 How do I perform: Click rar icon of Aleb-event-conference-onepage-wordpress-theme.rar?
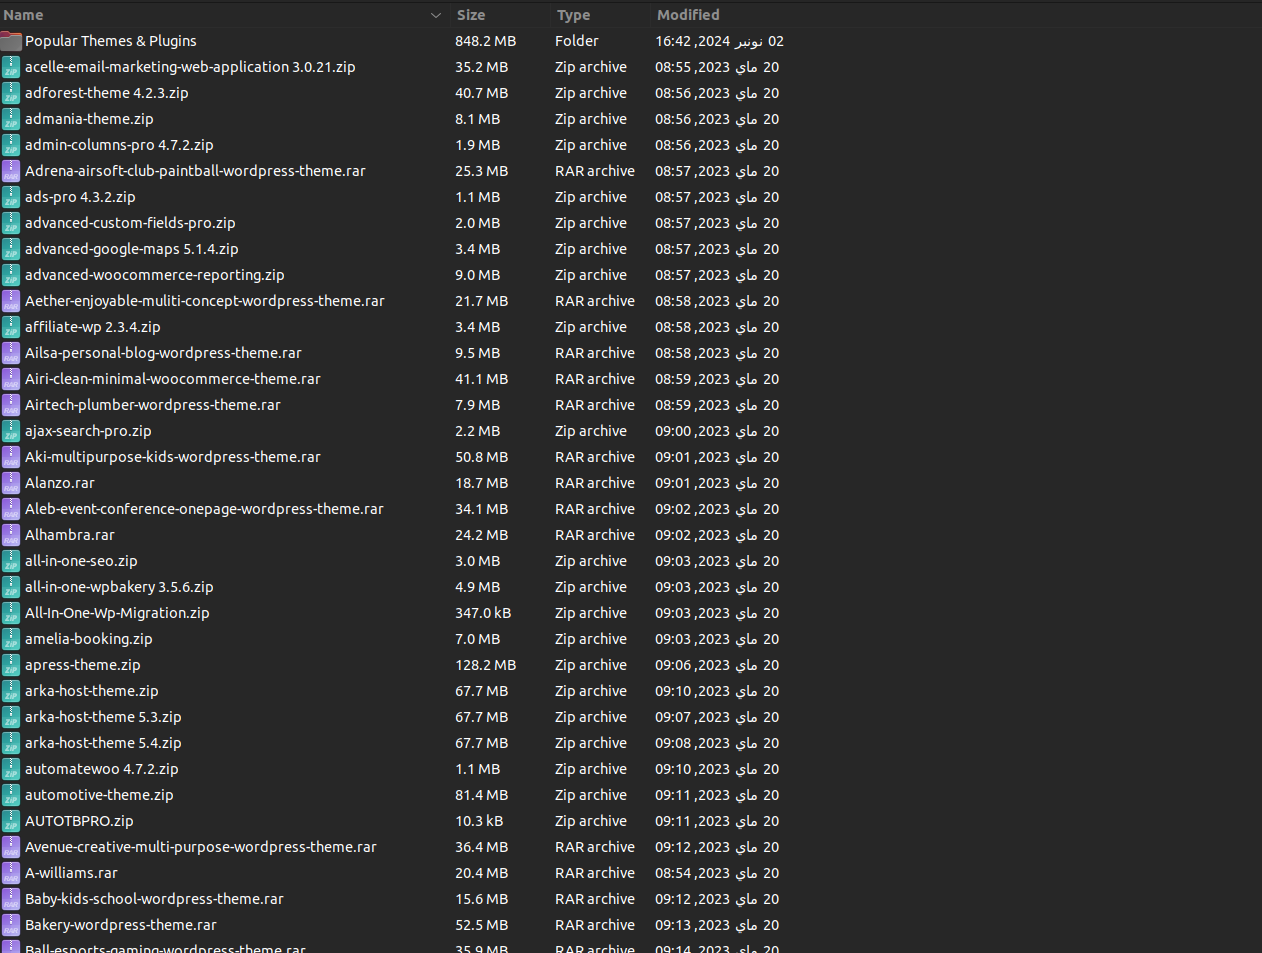pos(11,509)
